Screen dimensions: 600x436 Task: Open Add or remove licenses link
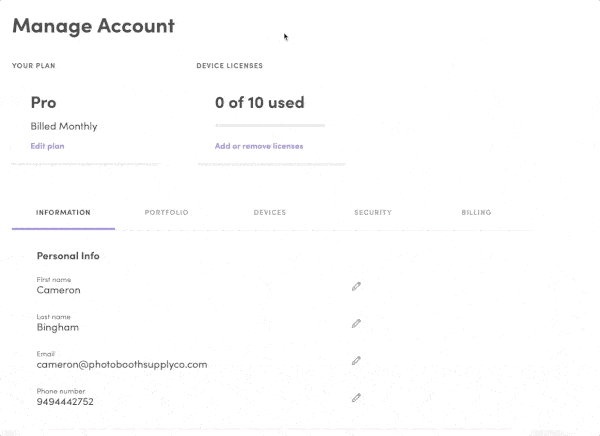pyautogui.click(x=259, y=146)
